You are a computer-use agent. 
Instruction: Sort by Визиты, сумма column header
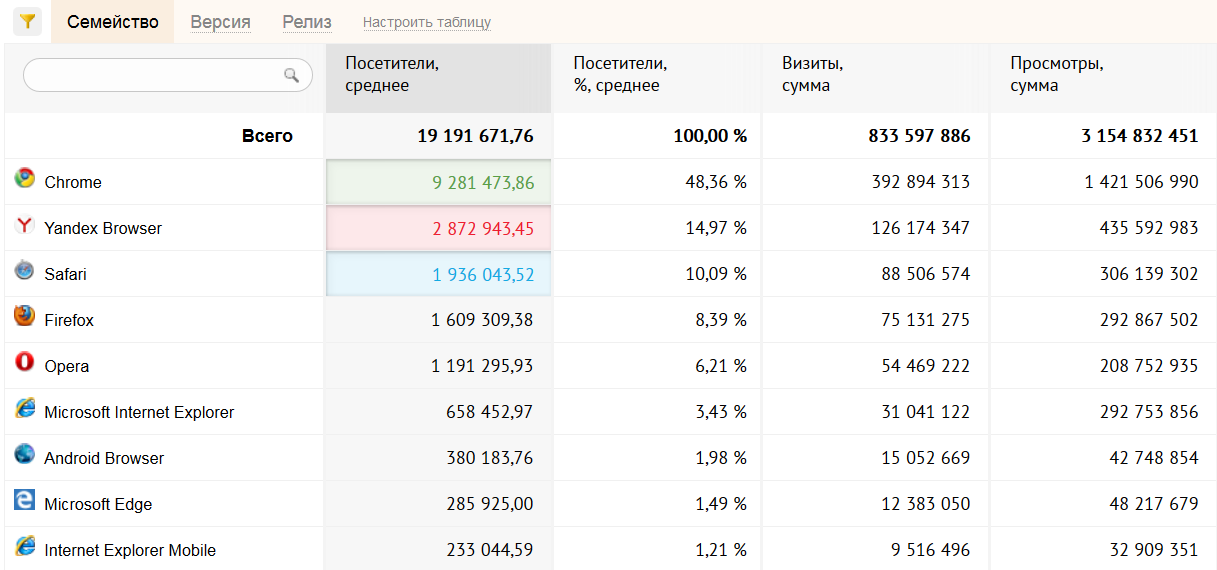tap(812, 75)
